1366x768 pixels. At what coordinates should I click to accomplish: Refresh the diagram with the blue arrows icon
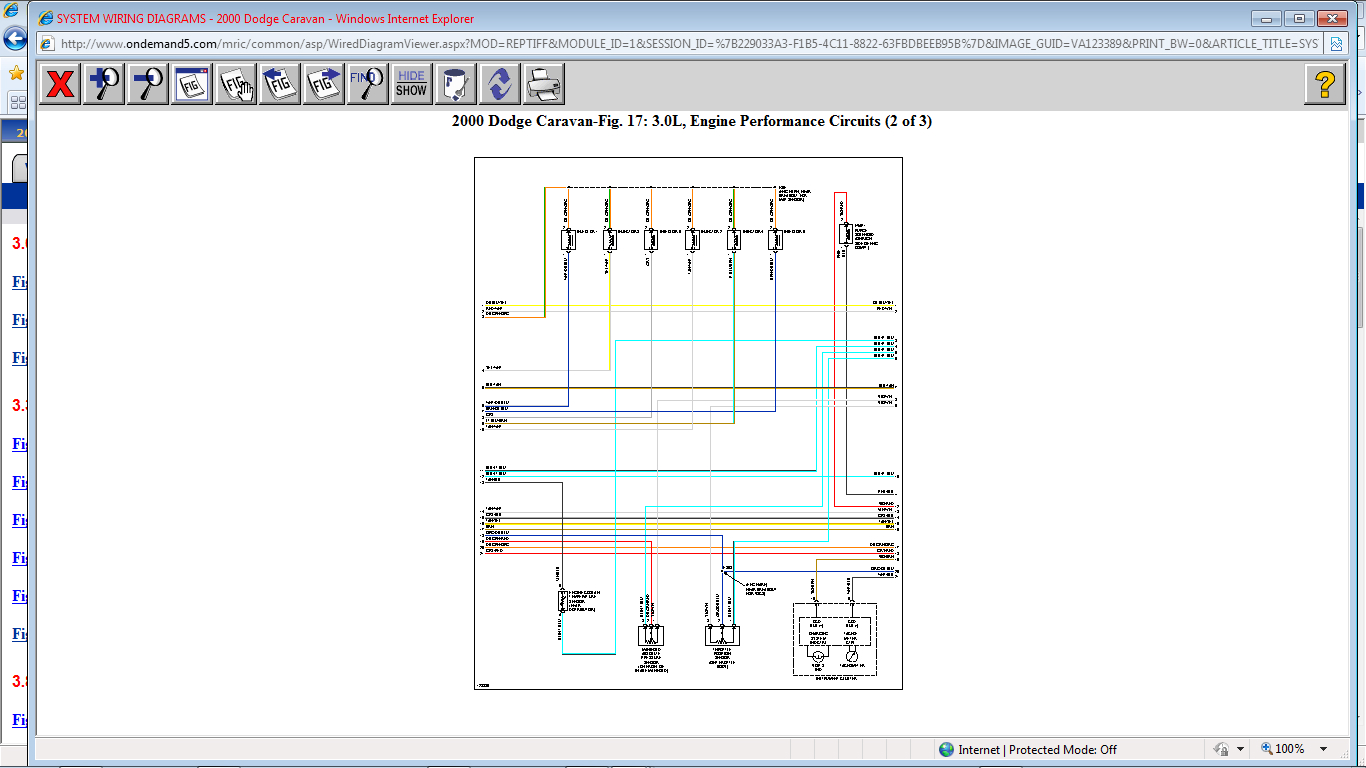click(x=499, y=84)
